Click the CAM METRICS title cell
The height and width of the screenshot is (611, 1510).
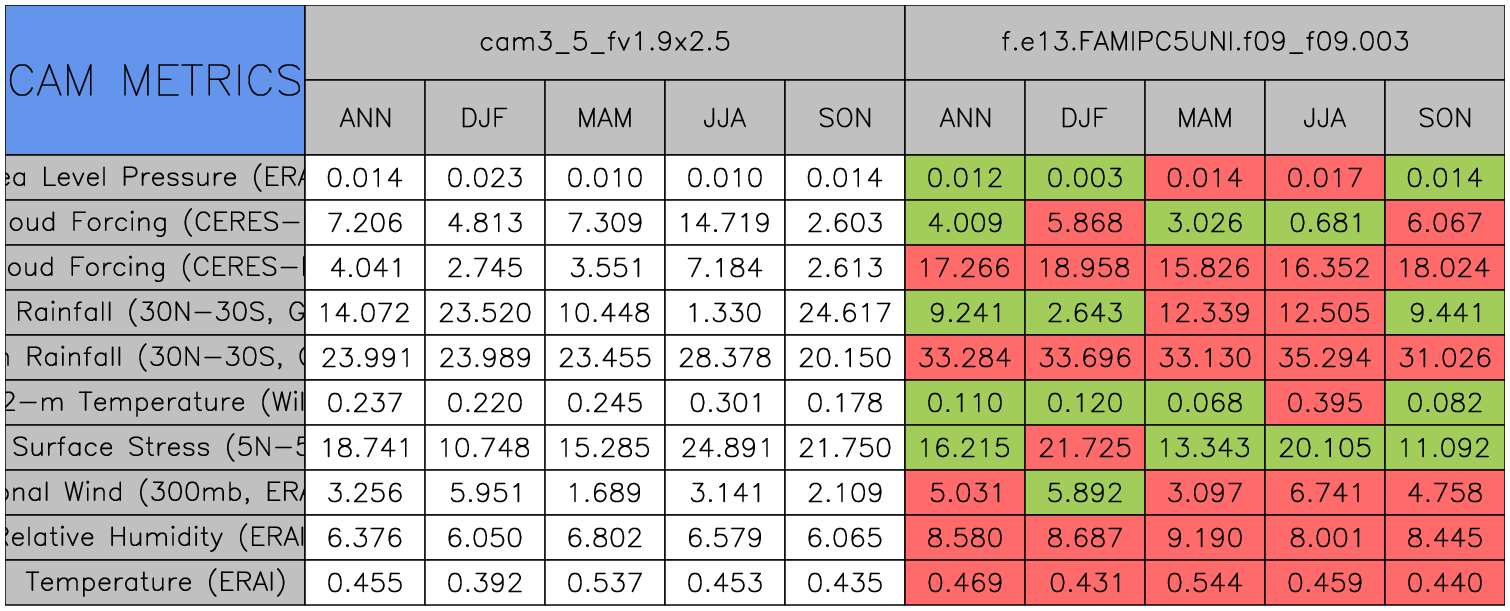pos(154,80)
